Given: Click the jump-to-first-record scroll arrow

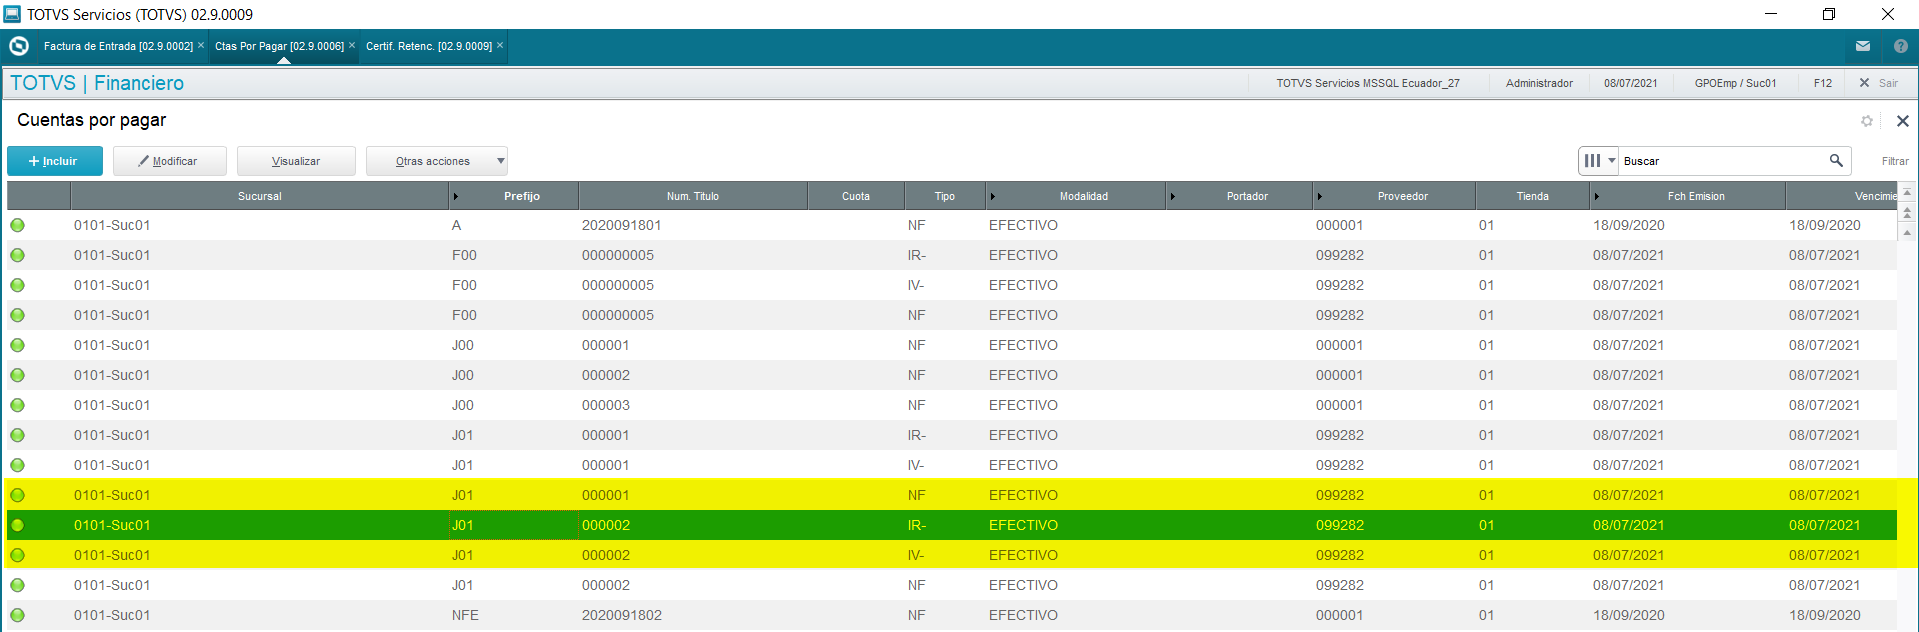Looking at the screenshot, I should [1907, 192].
